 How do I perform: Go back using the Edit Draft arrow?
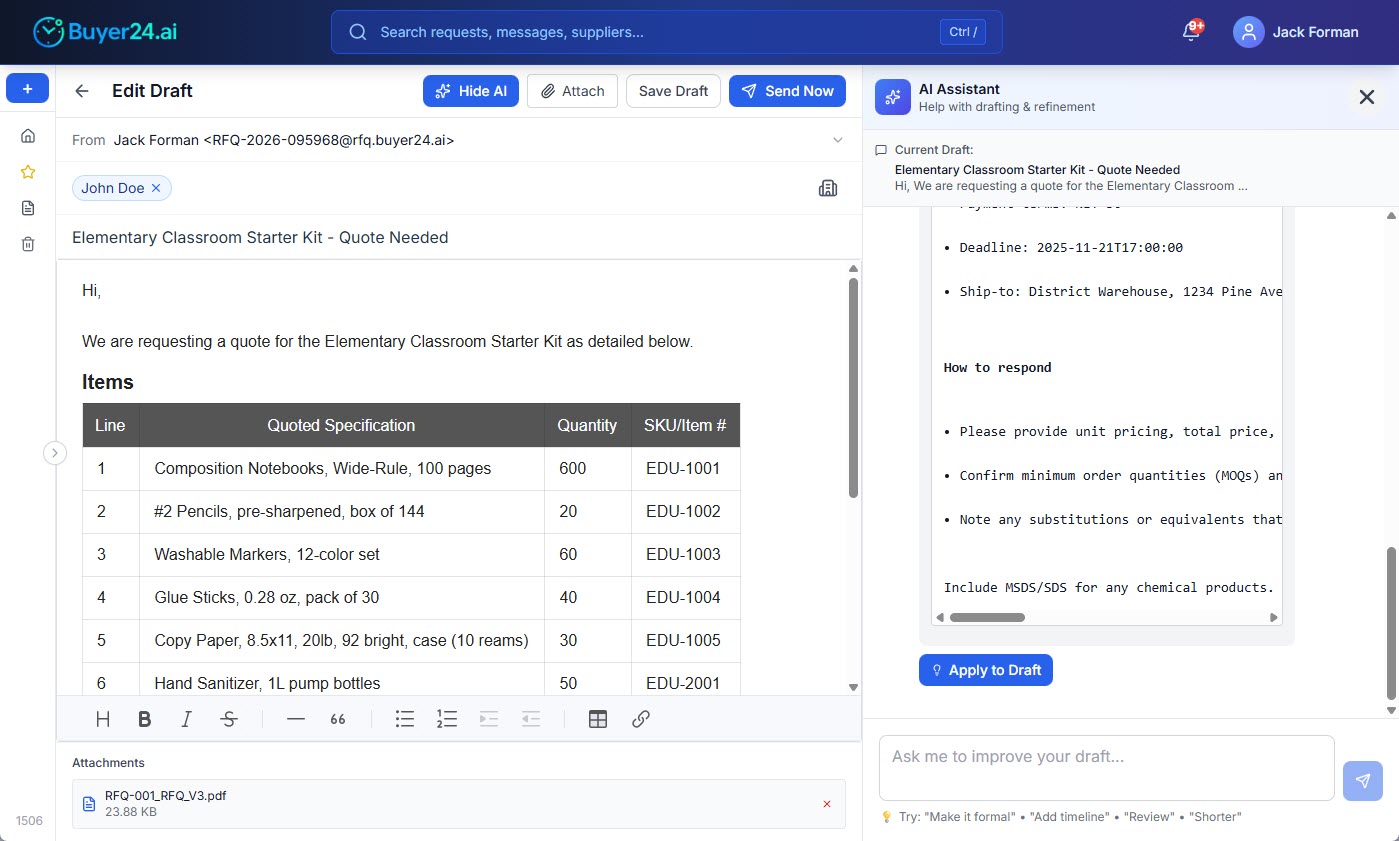point(82,90)
